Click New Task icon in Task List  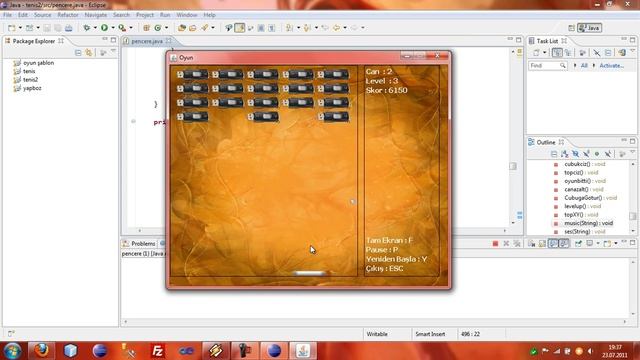click(536, 53)
